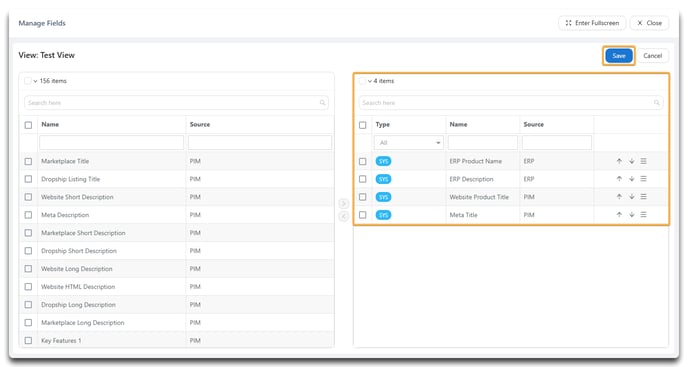Click the move-left transfer arrow
This screenshot has height=367, width=688.
344,216
